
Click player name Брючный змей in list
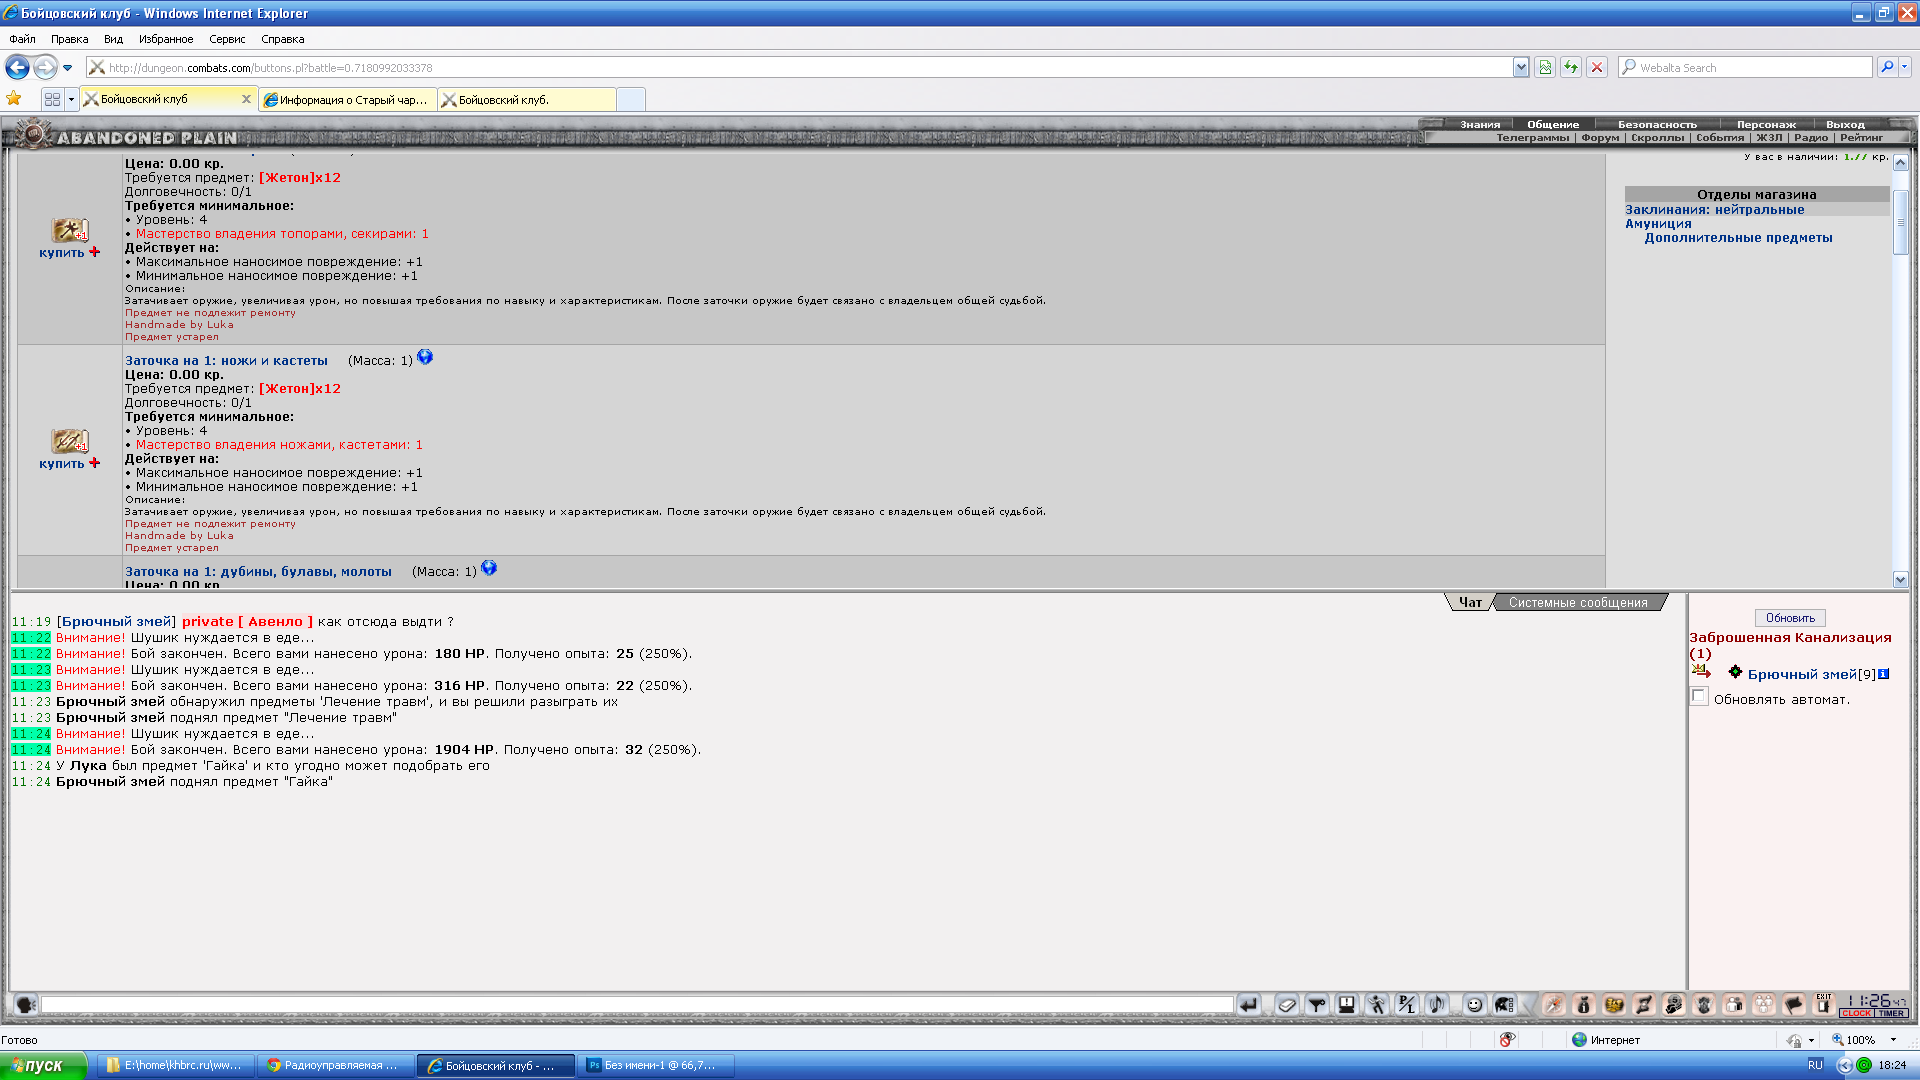(x=1801, y=674)
